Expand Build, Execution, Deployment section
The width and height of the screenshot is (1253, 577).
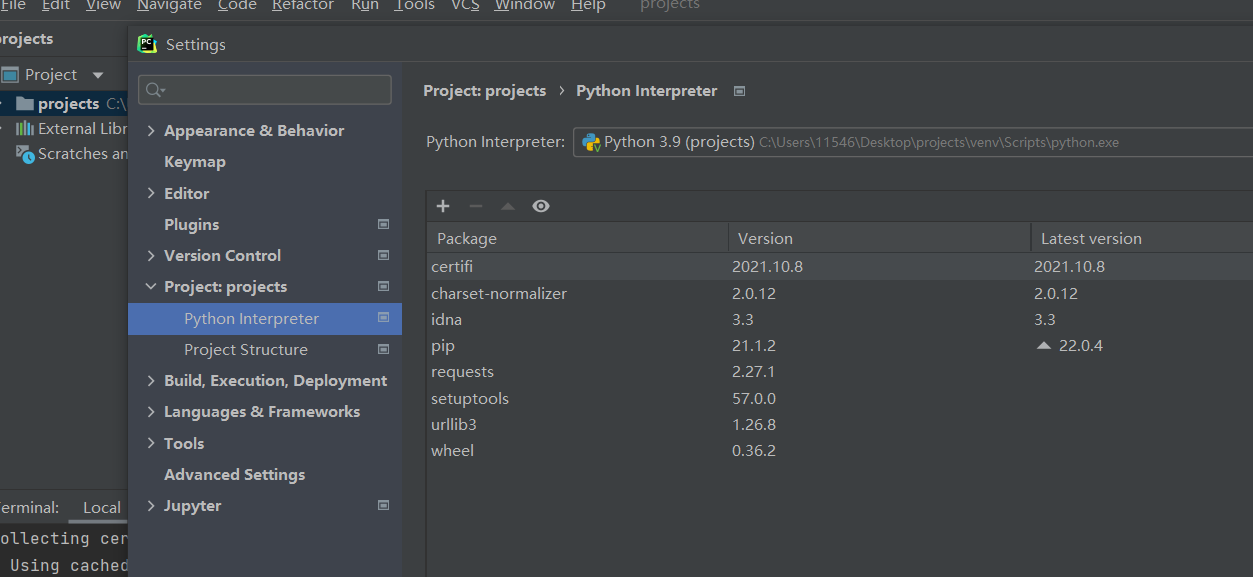coord(151,381)
